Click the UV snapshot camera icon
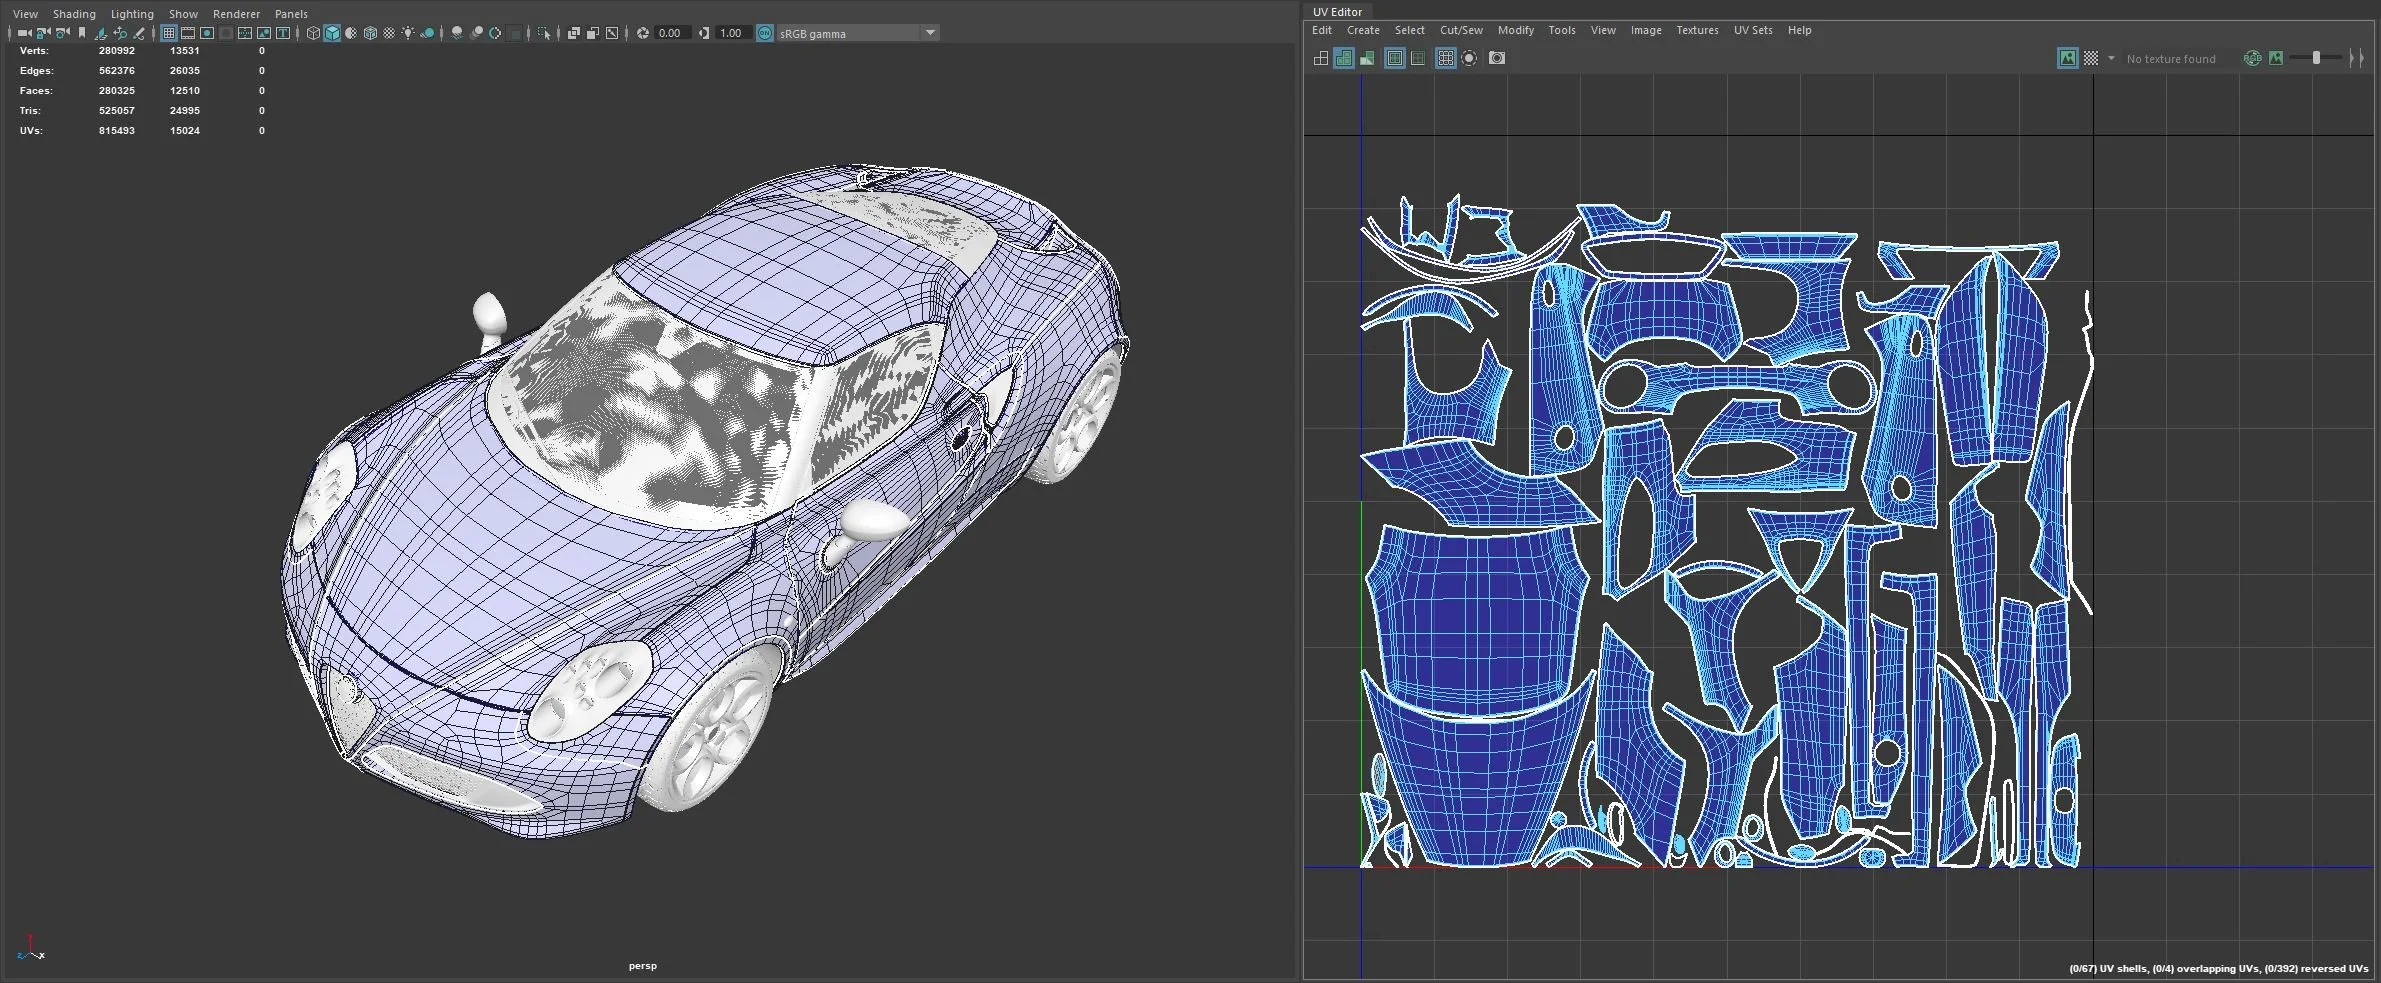Viewport: 2381px width, 983px height. pos(1496,58)
